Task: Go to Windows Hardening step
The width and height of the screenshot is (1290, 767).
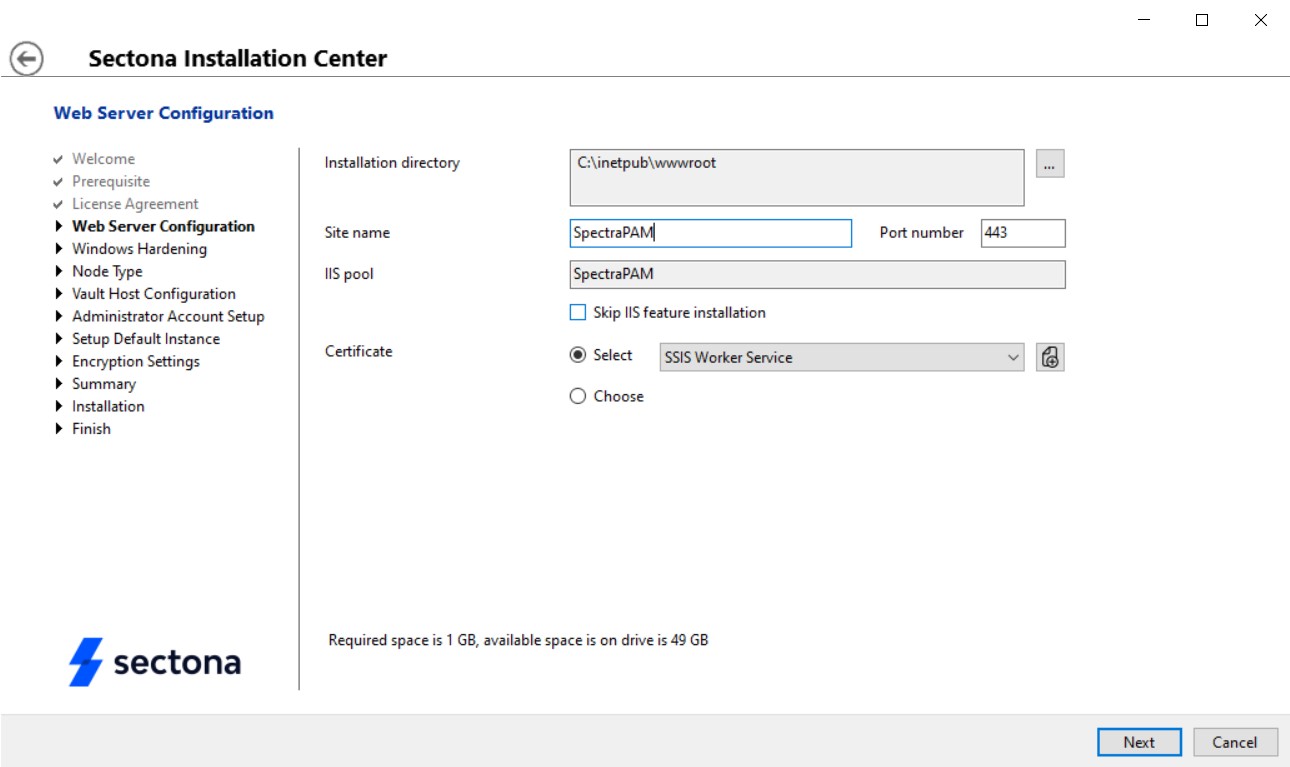Action: click(139, 249)
